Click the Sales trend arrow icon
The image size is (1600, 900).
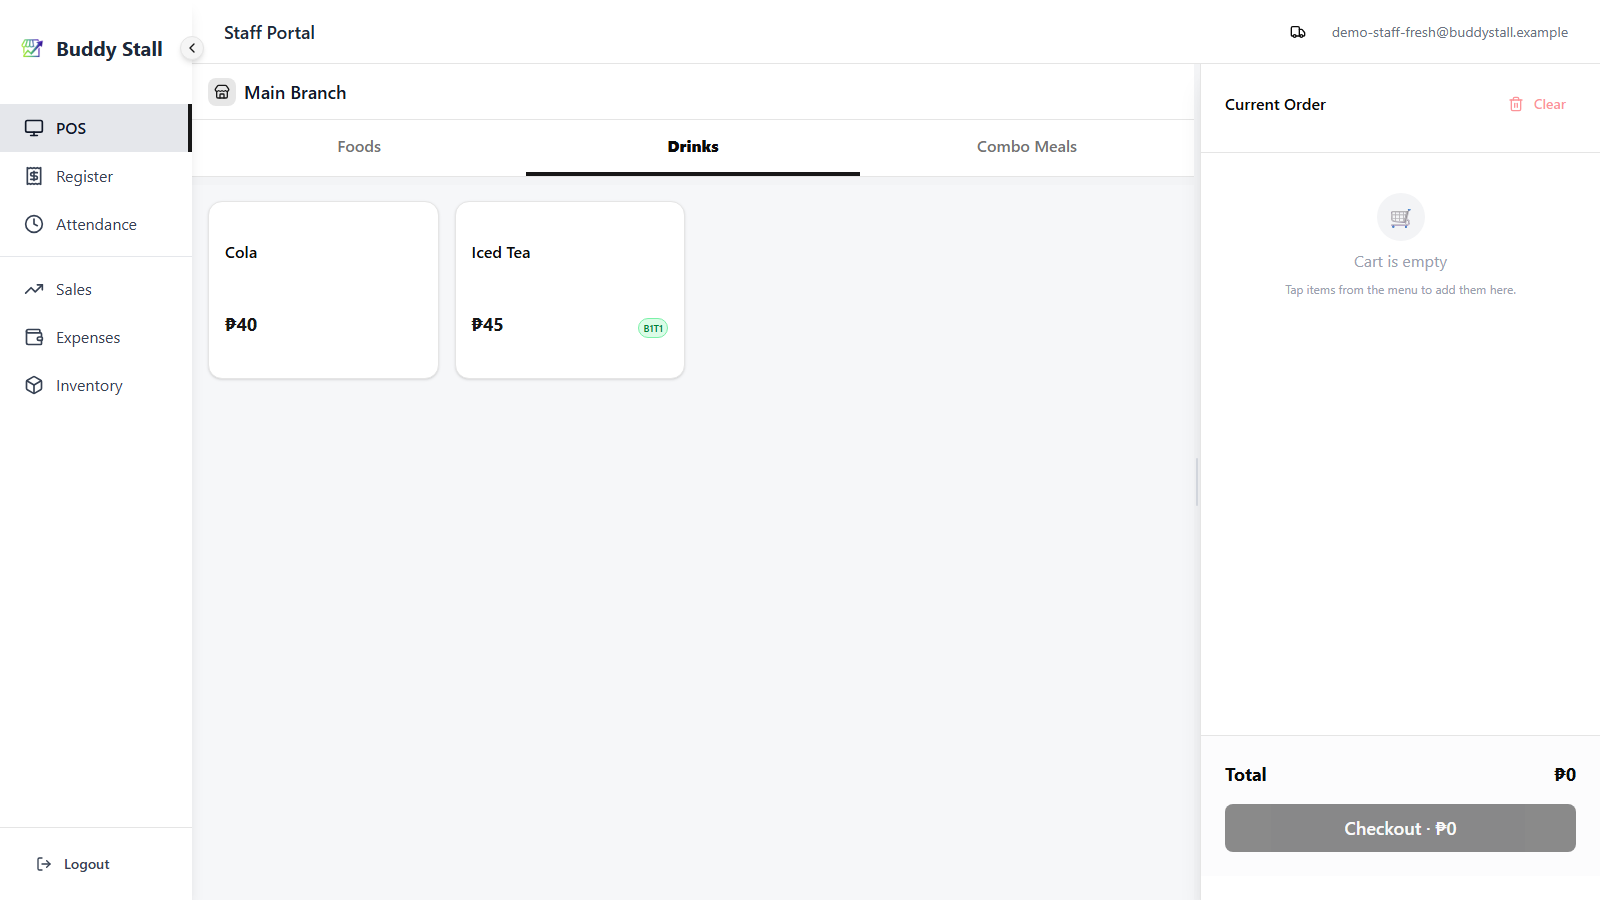pos(34,289)
